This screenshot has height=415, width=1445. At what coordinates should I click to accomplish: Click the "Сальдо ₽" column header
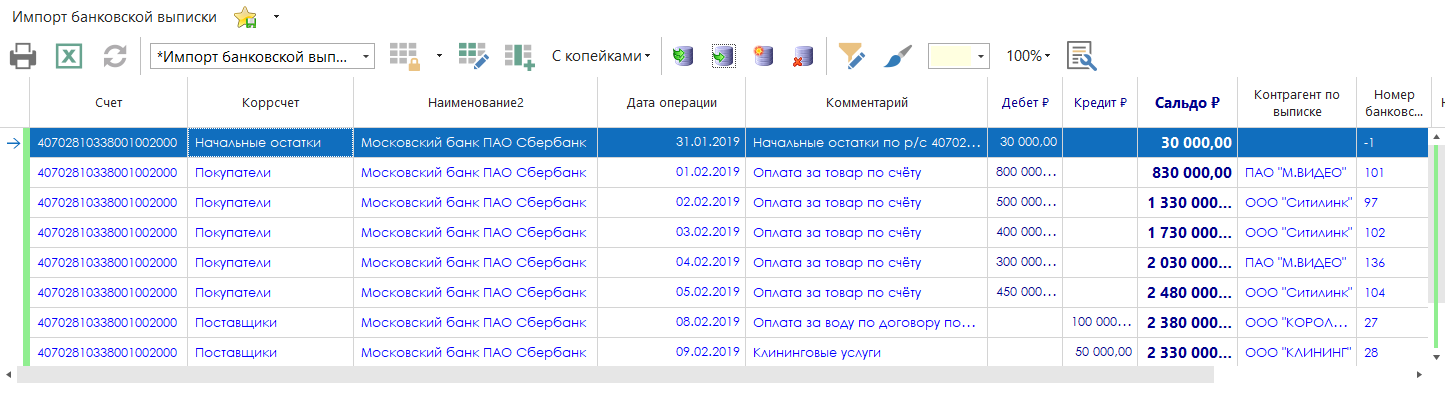[1187, 102]
